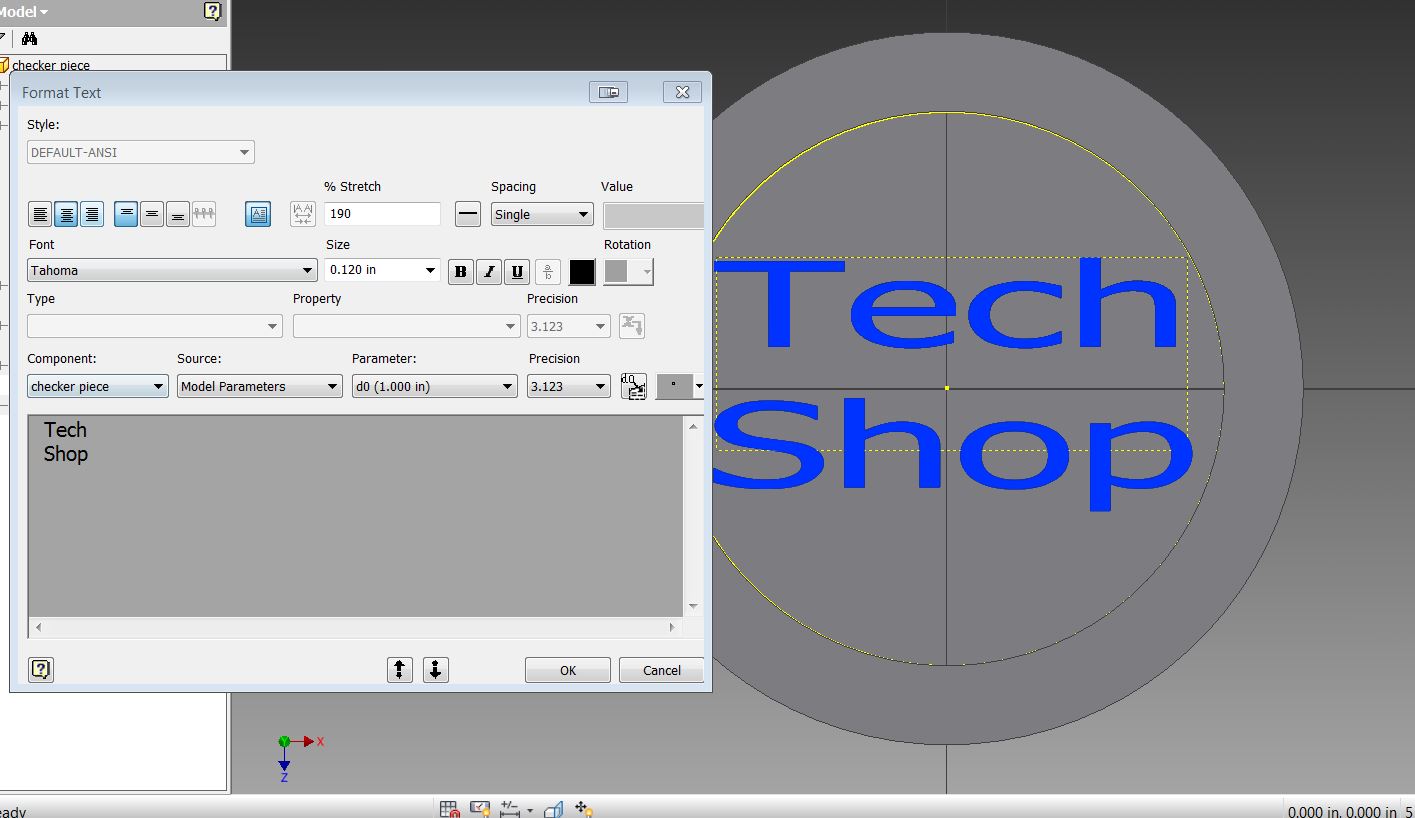
Task: Open the Model browser dropdown
Action: (22, 12)
